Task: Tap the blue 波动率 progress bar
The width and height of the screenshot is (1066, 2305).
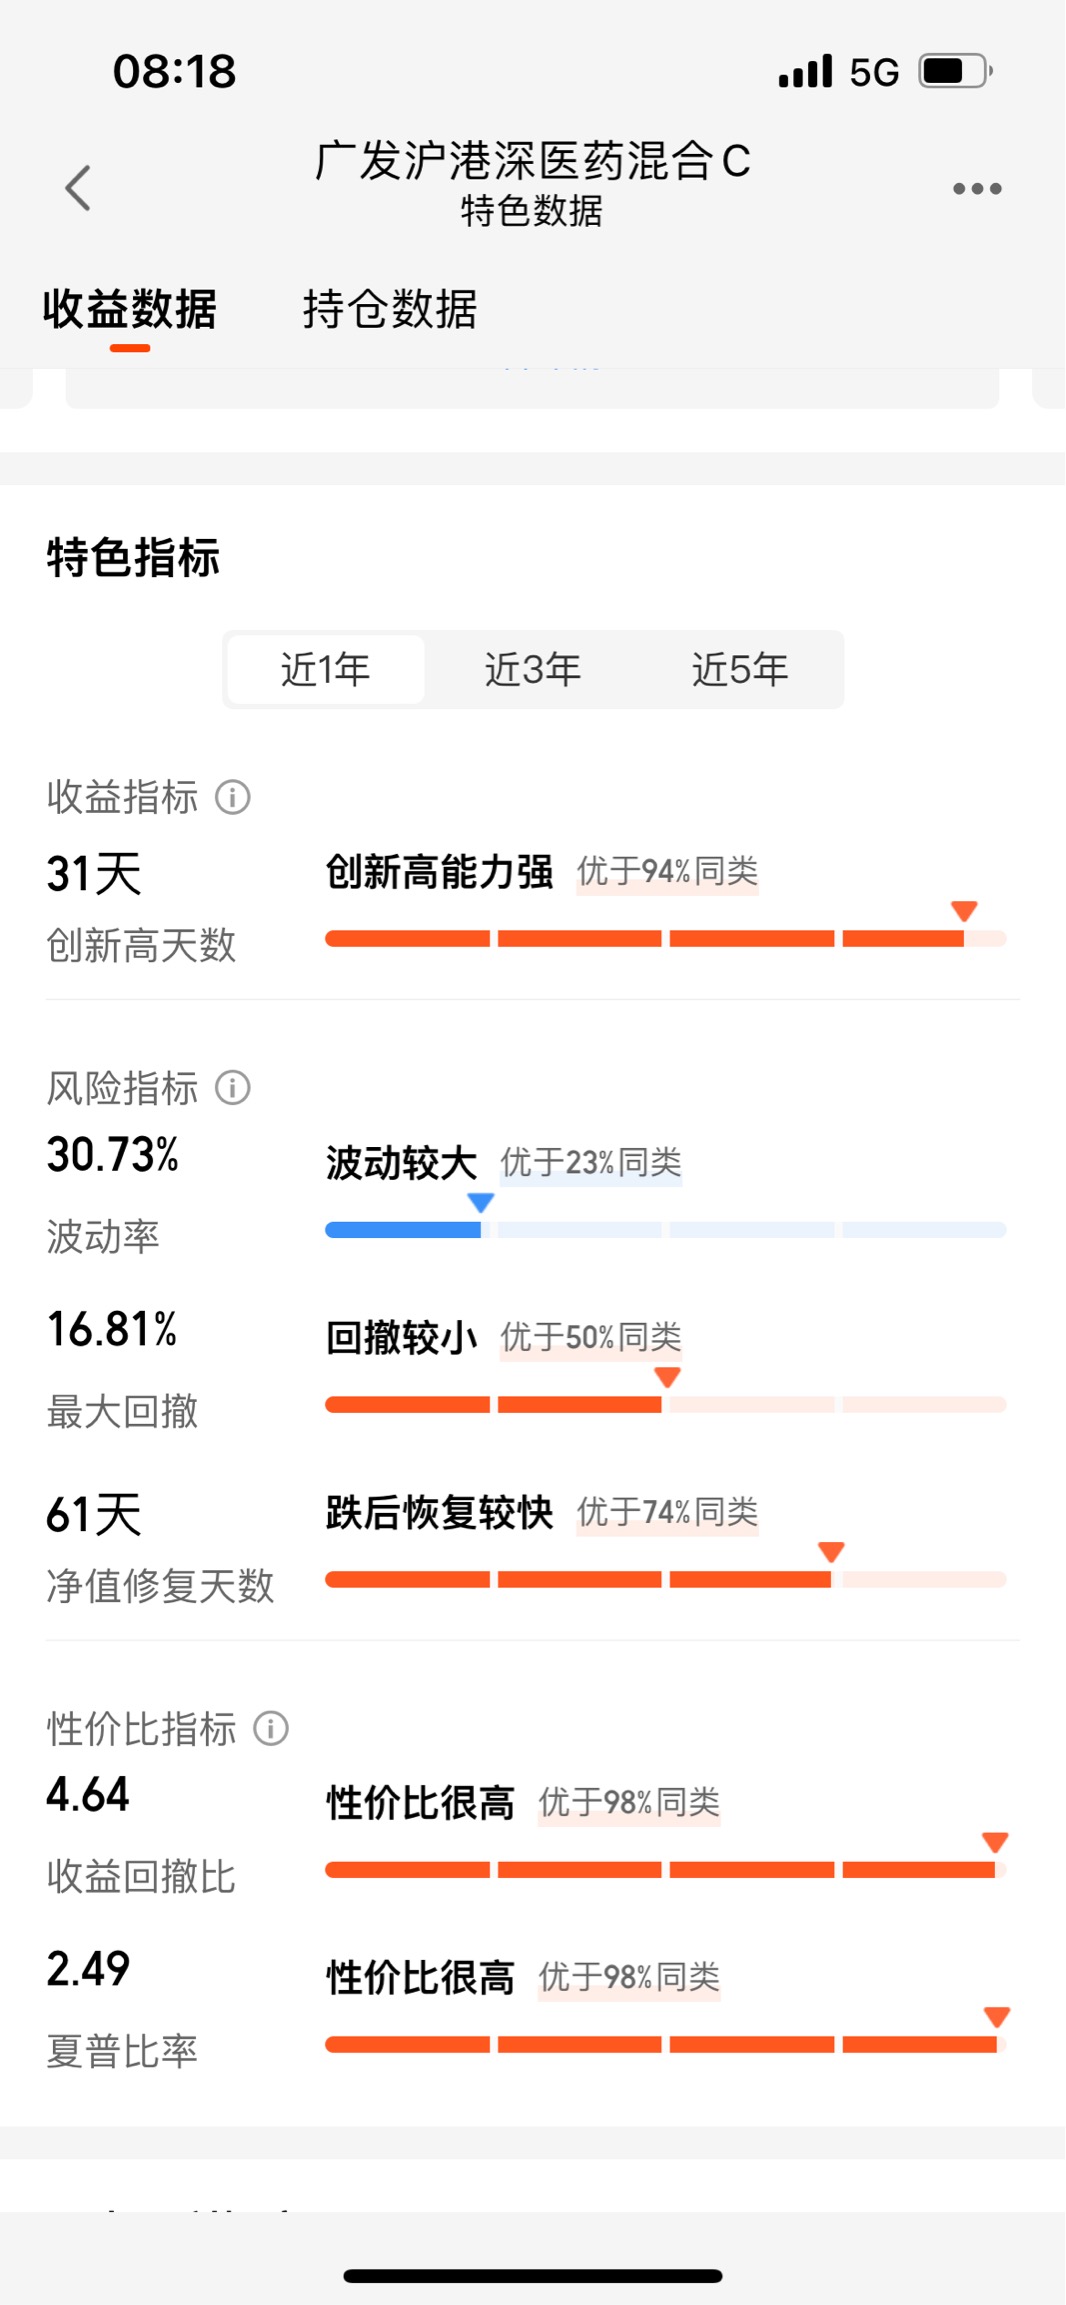Action: pyautogui.click(x=665, y=1230)
